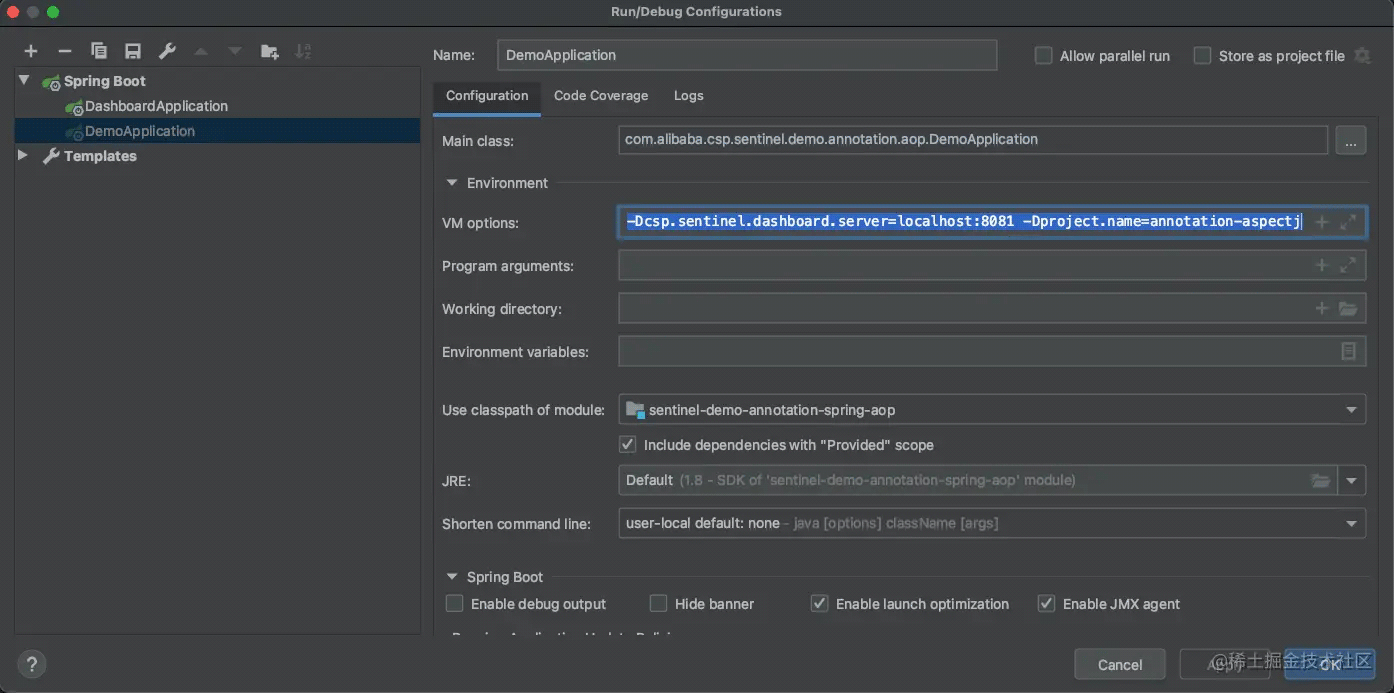
Task: Open the help question mark button
Action: click(x=32, y=664)
